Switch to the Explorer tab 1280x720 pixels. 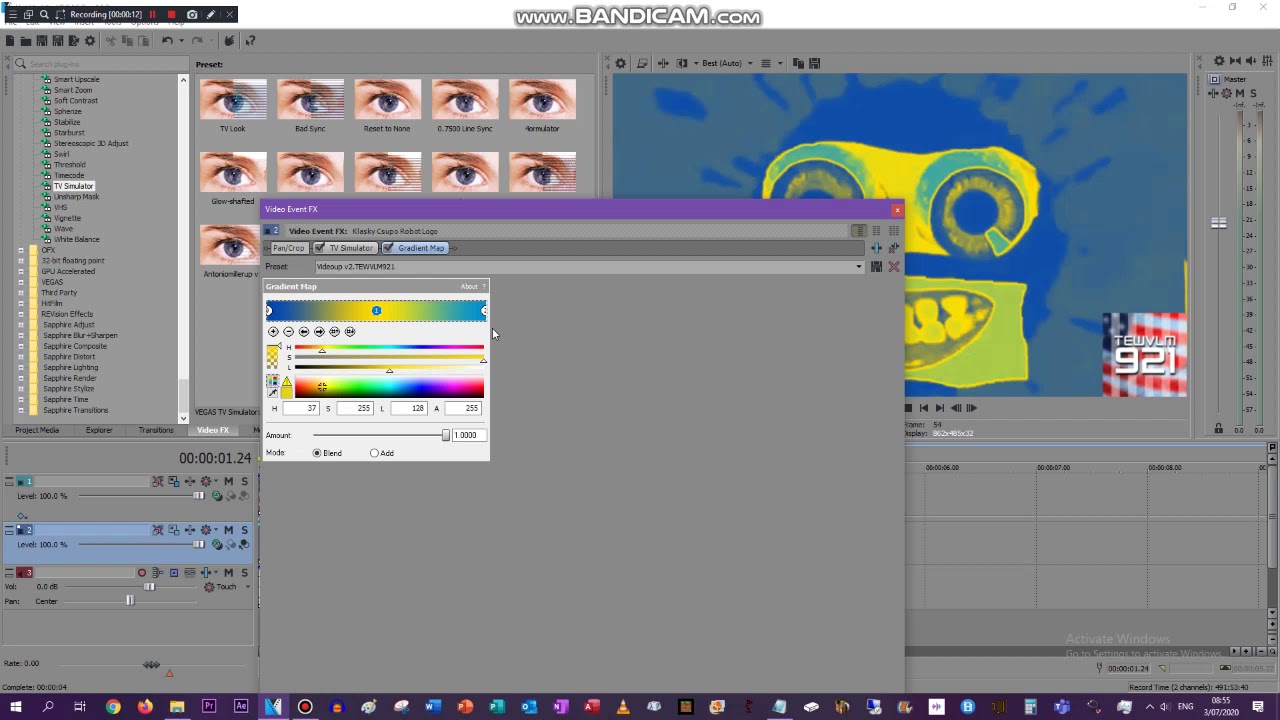(x=99, y=430)
